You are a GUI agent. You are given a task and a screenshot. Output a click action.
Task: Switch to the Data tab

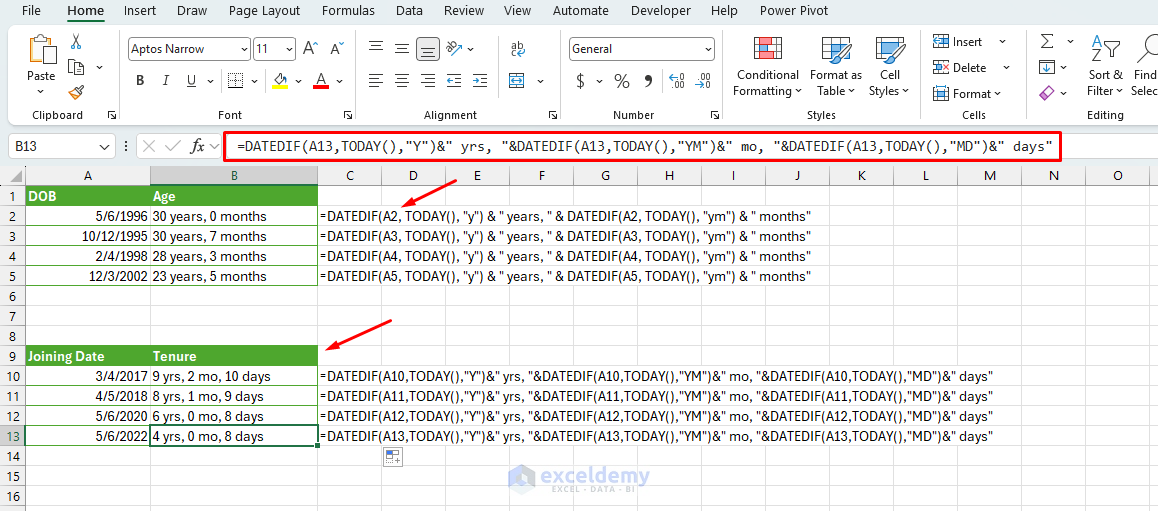(x=409, y=11)
